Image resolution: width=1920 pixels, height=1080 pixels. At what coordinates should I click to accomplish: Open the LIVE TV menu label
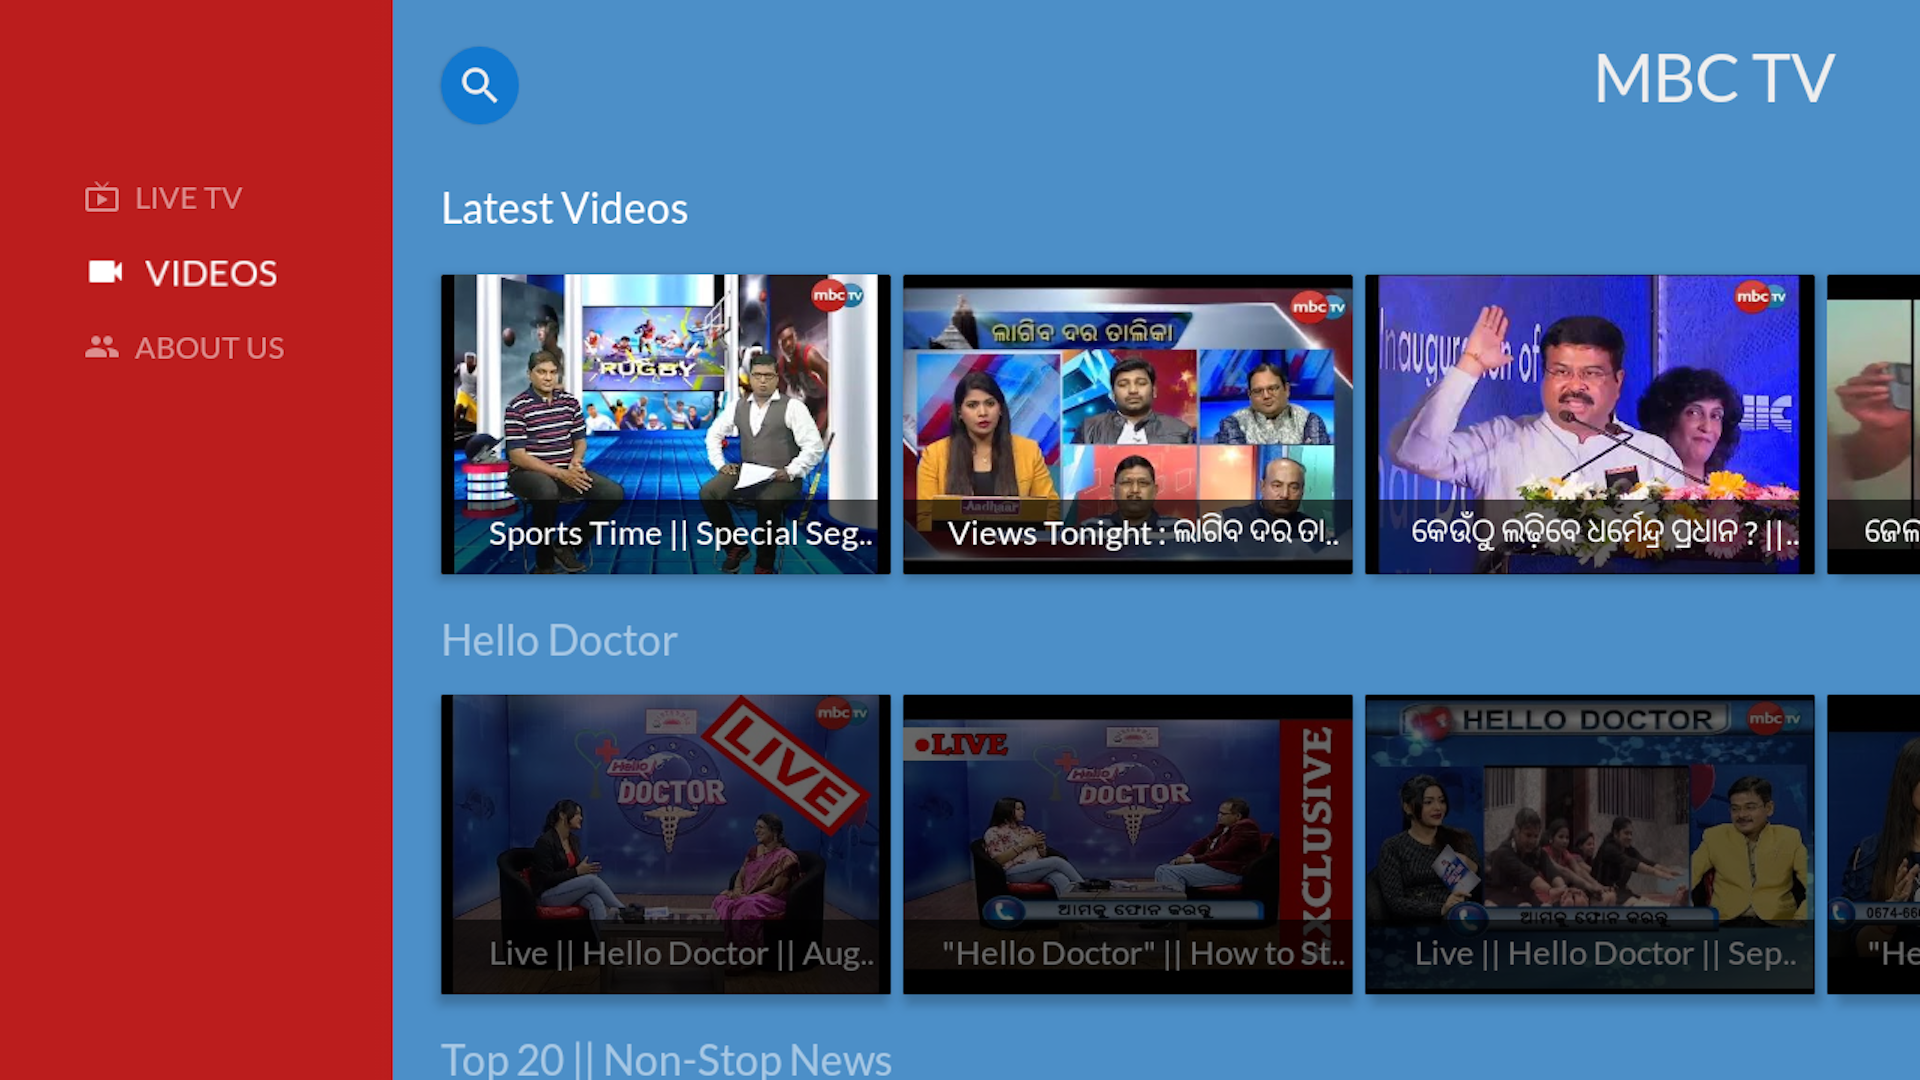coord(188,198)
